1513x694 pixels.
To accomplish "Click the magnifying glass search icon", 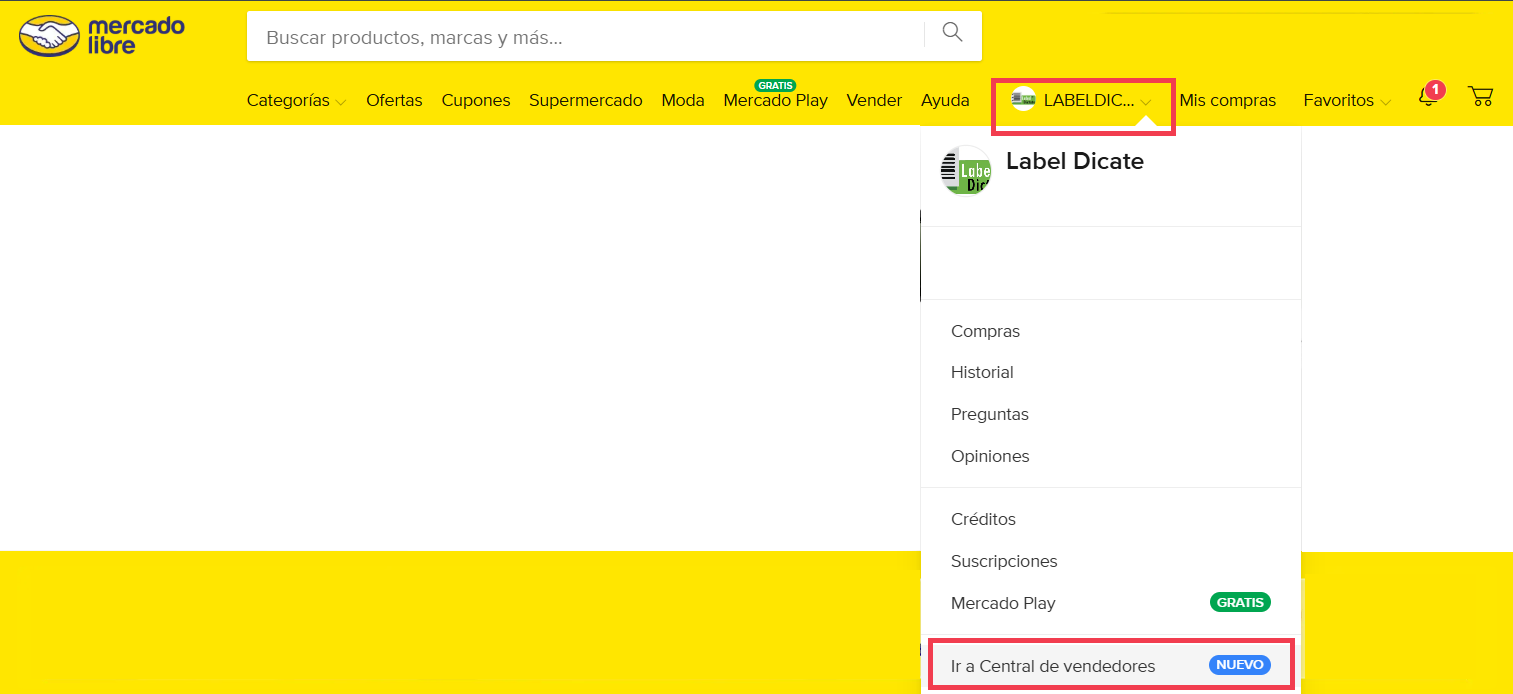I will tap(952, 33).
